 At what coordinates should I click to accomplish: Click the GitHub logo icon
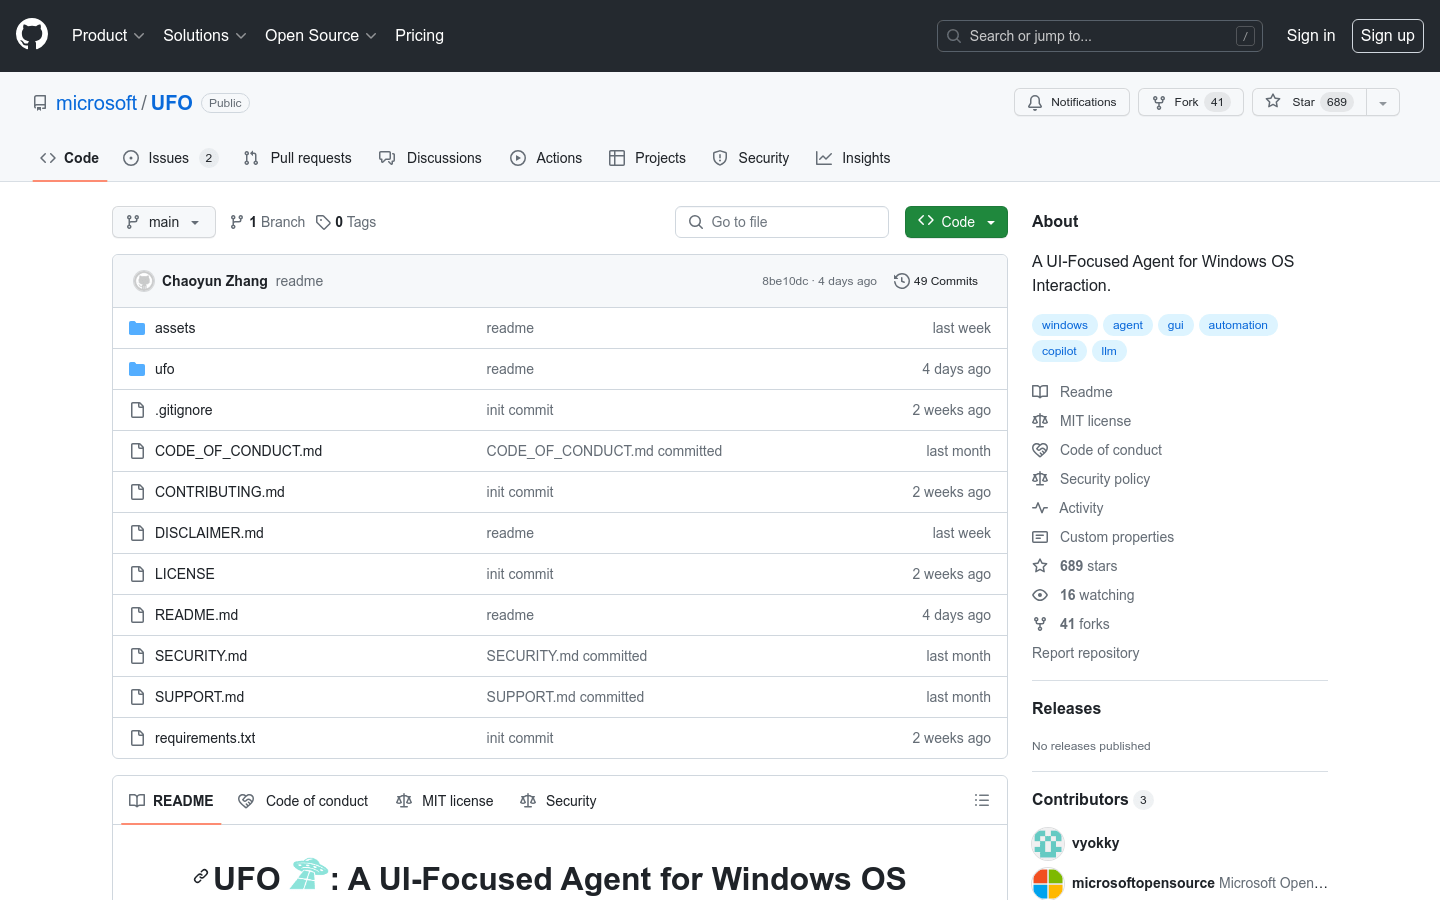point(32,35)
